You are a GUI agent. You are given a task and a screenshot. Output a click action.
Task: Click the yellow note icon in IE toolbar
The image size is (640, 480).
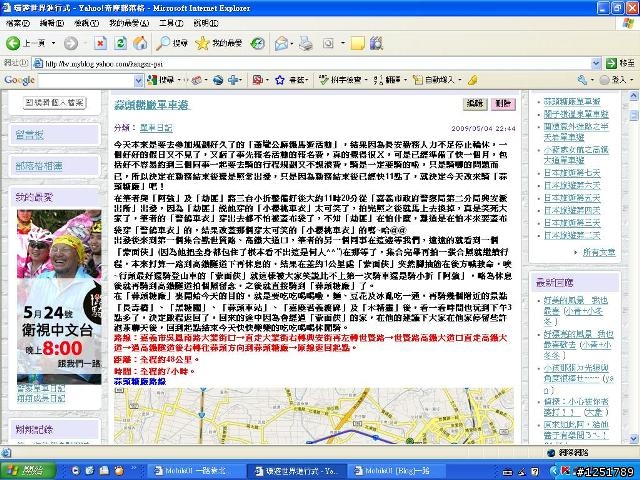(358, 43)
